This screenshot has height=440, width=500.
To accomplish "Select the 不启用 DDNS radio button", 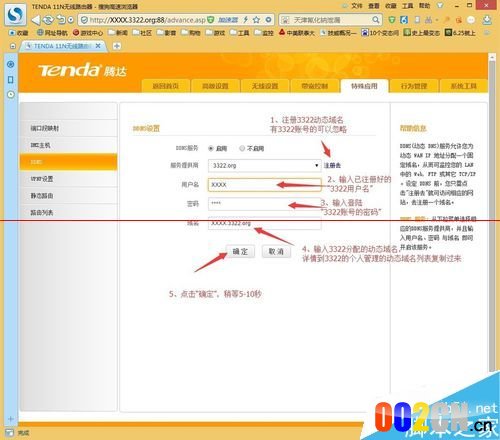I will 242,149.
